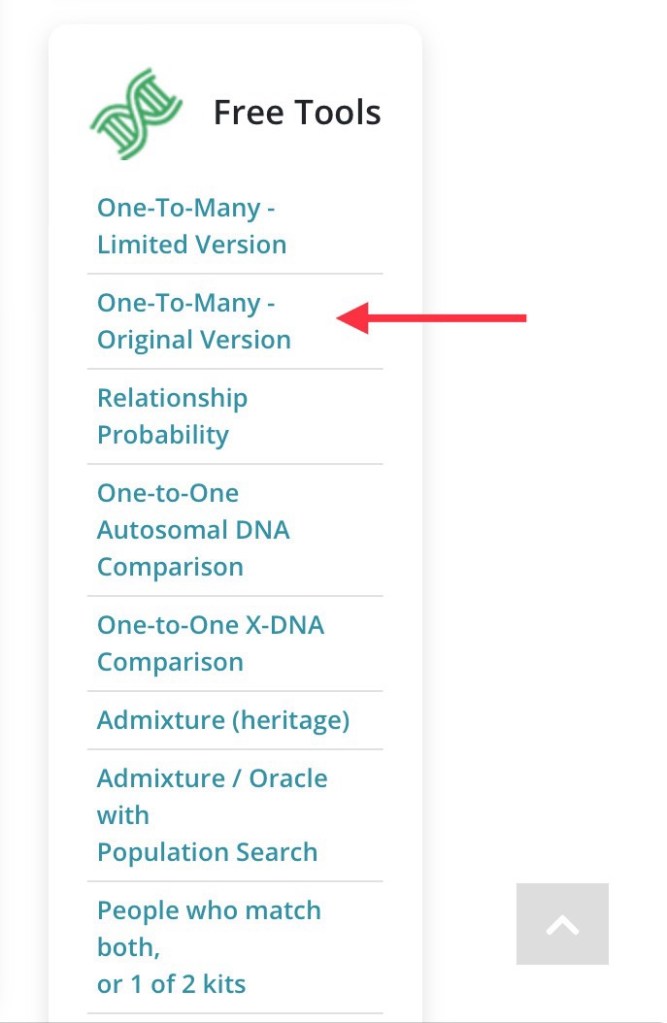Viewport: 667px width, 1023px height.
Task: Open One-To-Many Original Version tool
Action: (193, 321)
